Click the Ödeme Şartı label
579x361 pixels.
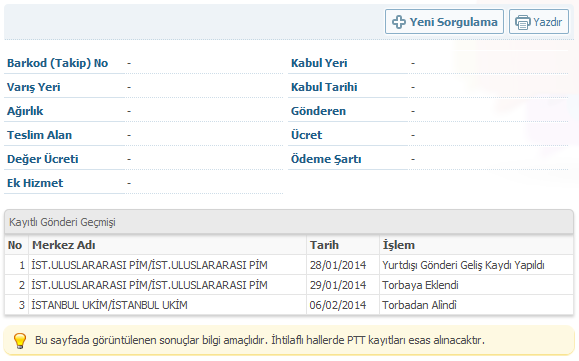(x=326, y=159)
